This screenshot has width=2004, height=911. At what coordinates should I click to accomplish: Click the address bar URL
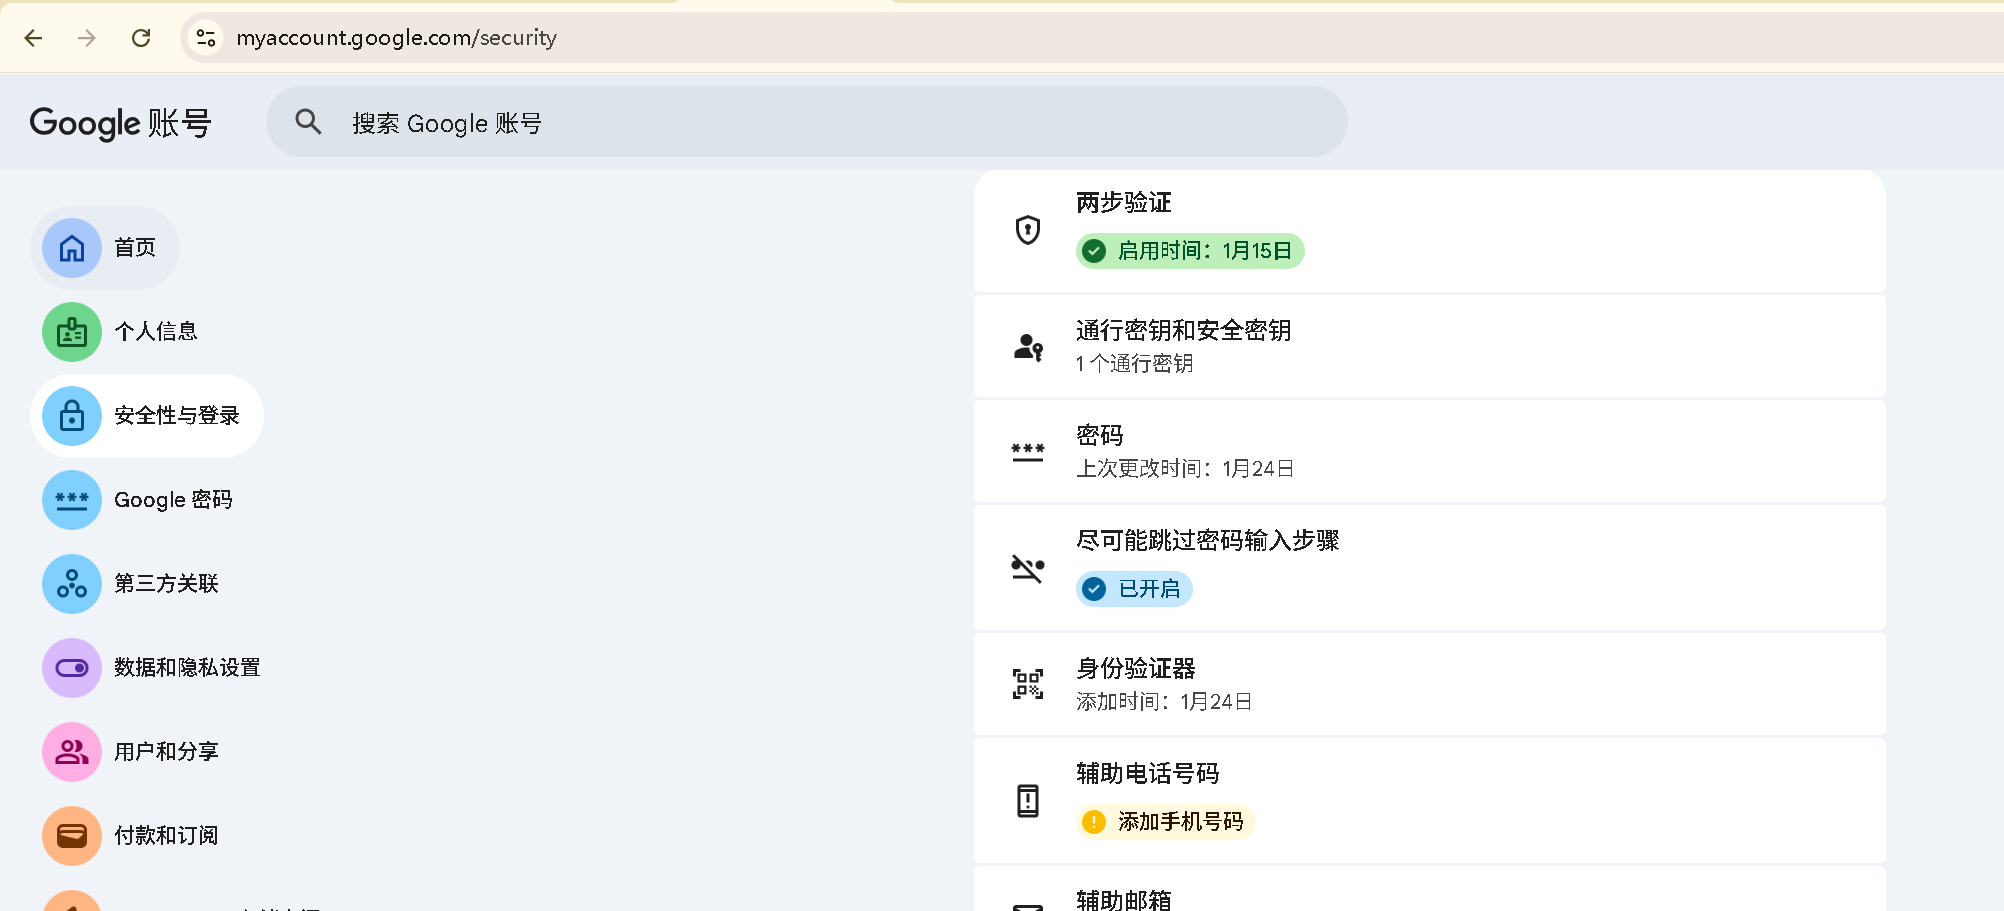(396, 38)
